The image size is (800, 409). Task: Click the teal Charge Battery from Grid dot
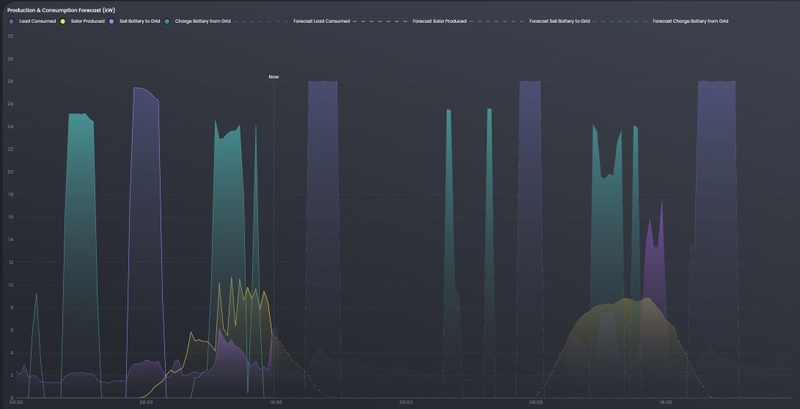167,21
